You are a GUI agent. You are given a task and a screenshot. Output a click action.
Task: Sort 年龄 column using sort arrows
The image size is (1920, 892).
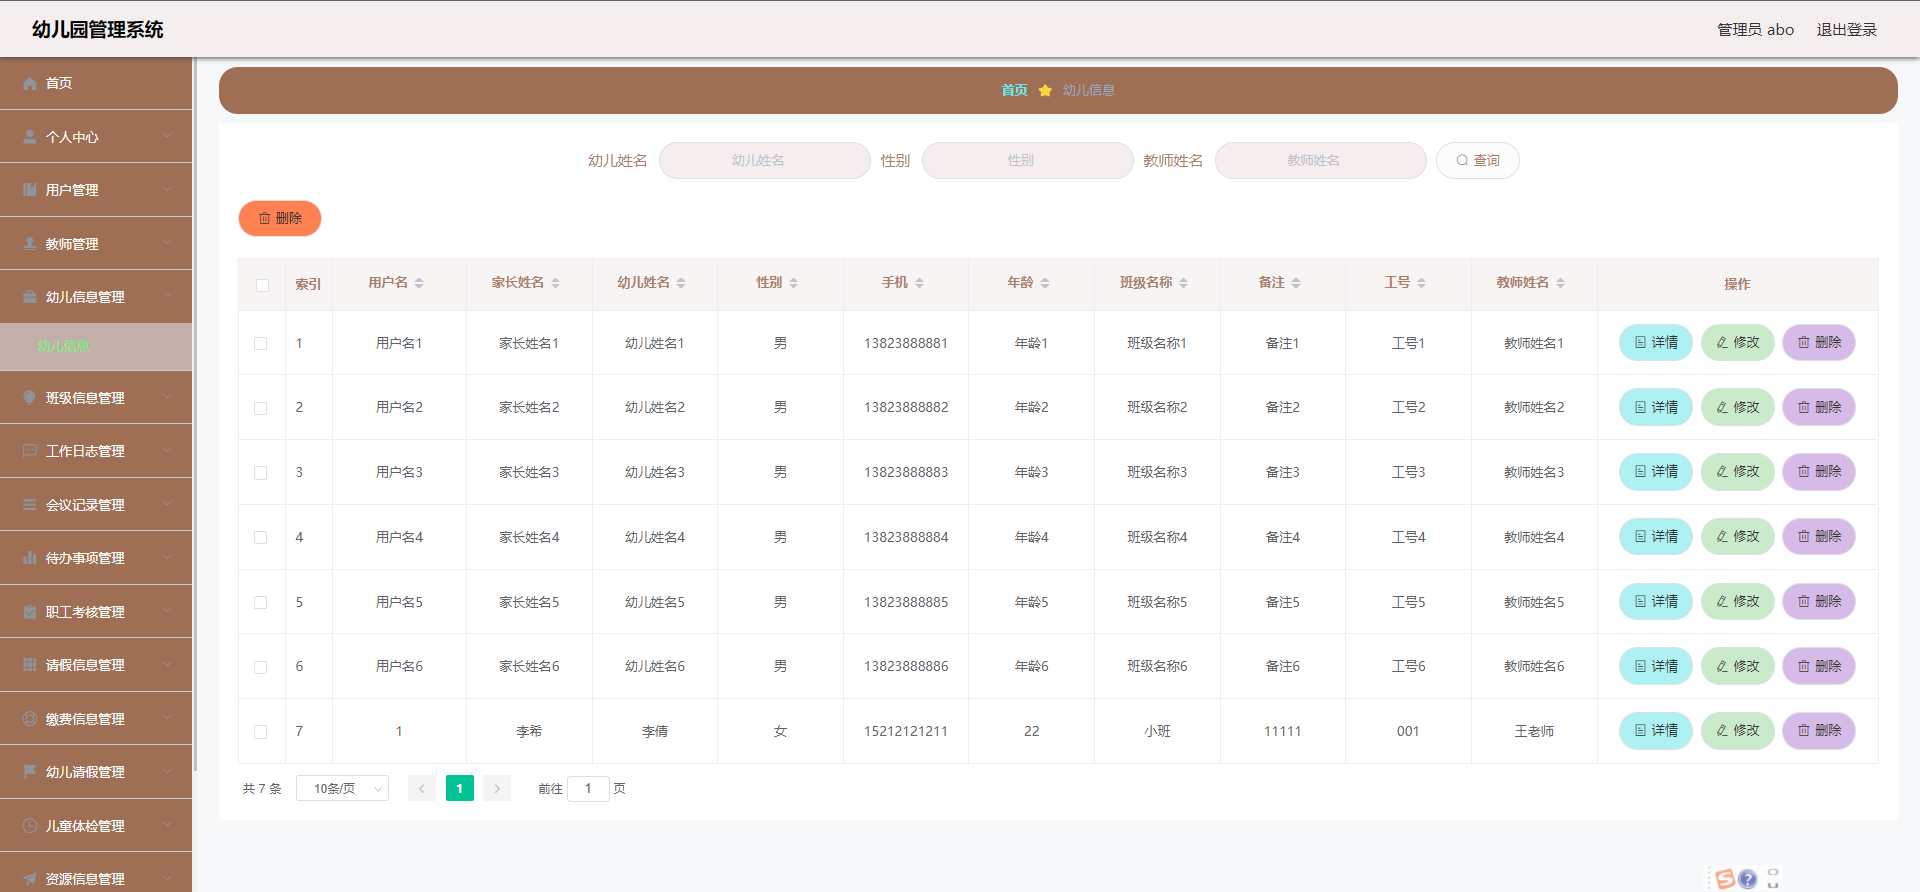click(x=1045, y=283)
